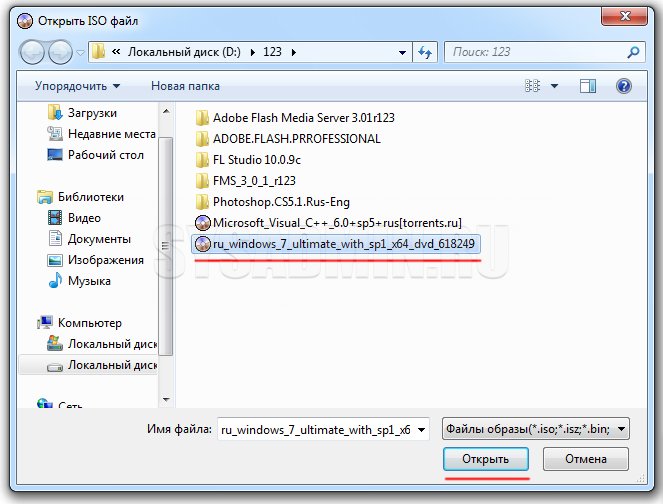663x504 pixels.
Task: Select Загрузки in the navigation pane
Action: [x=92, y=113]
